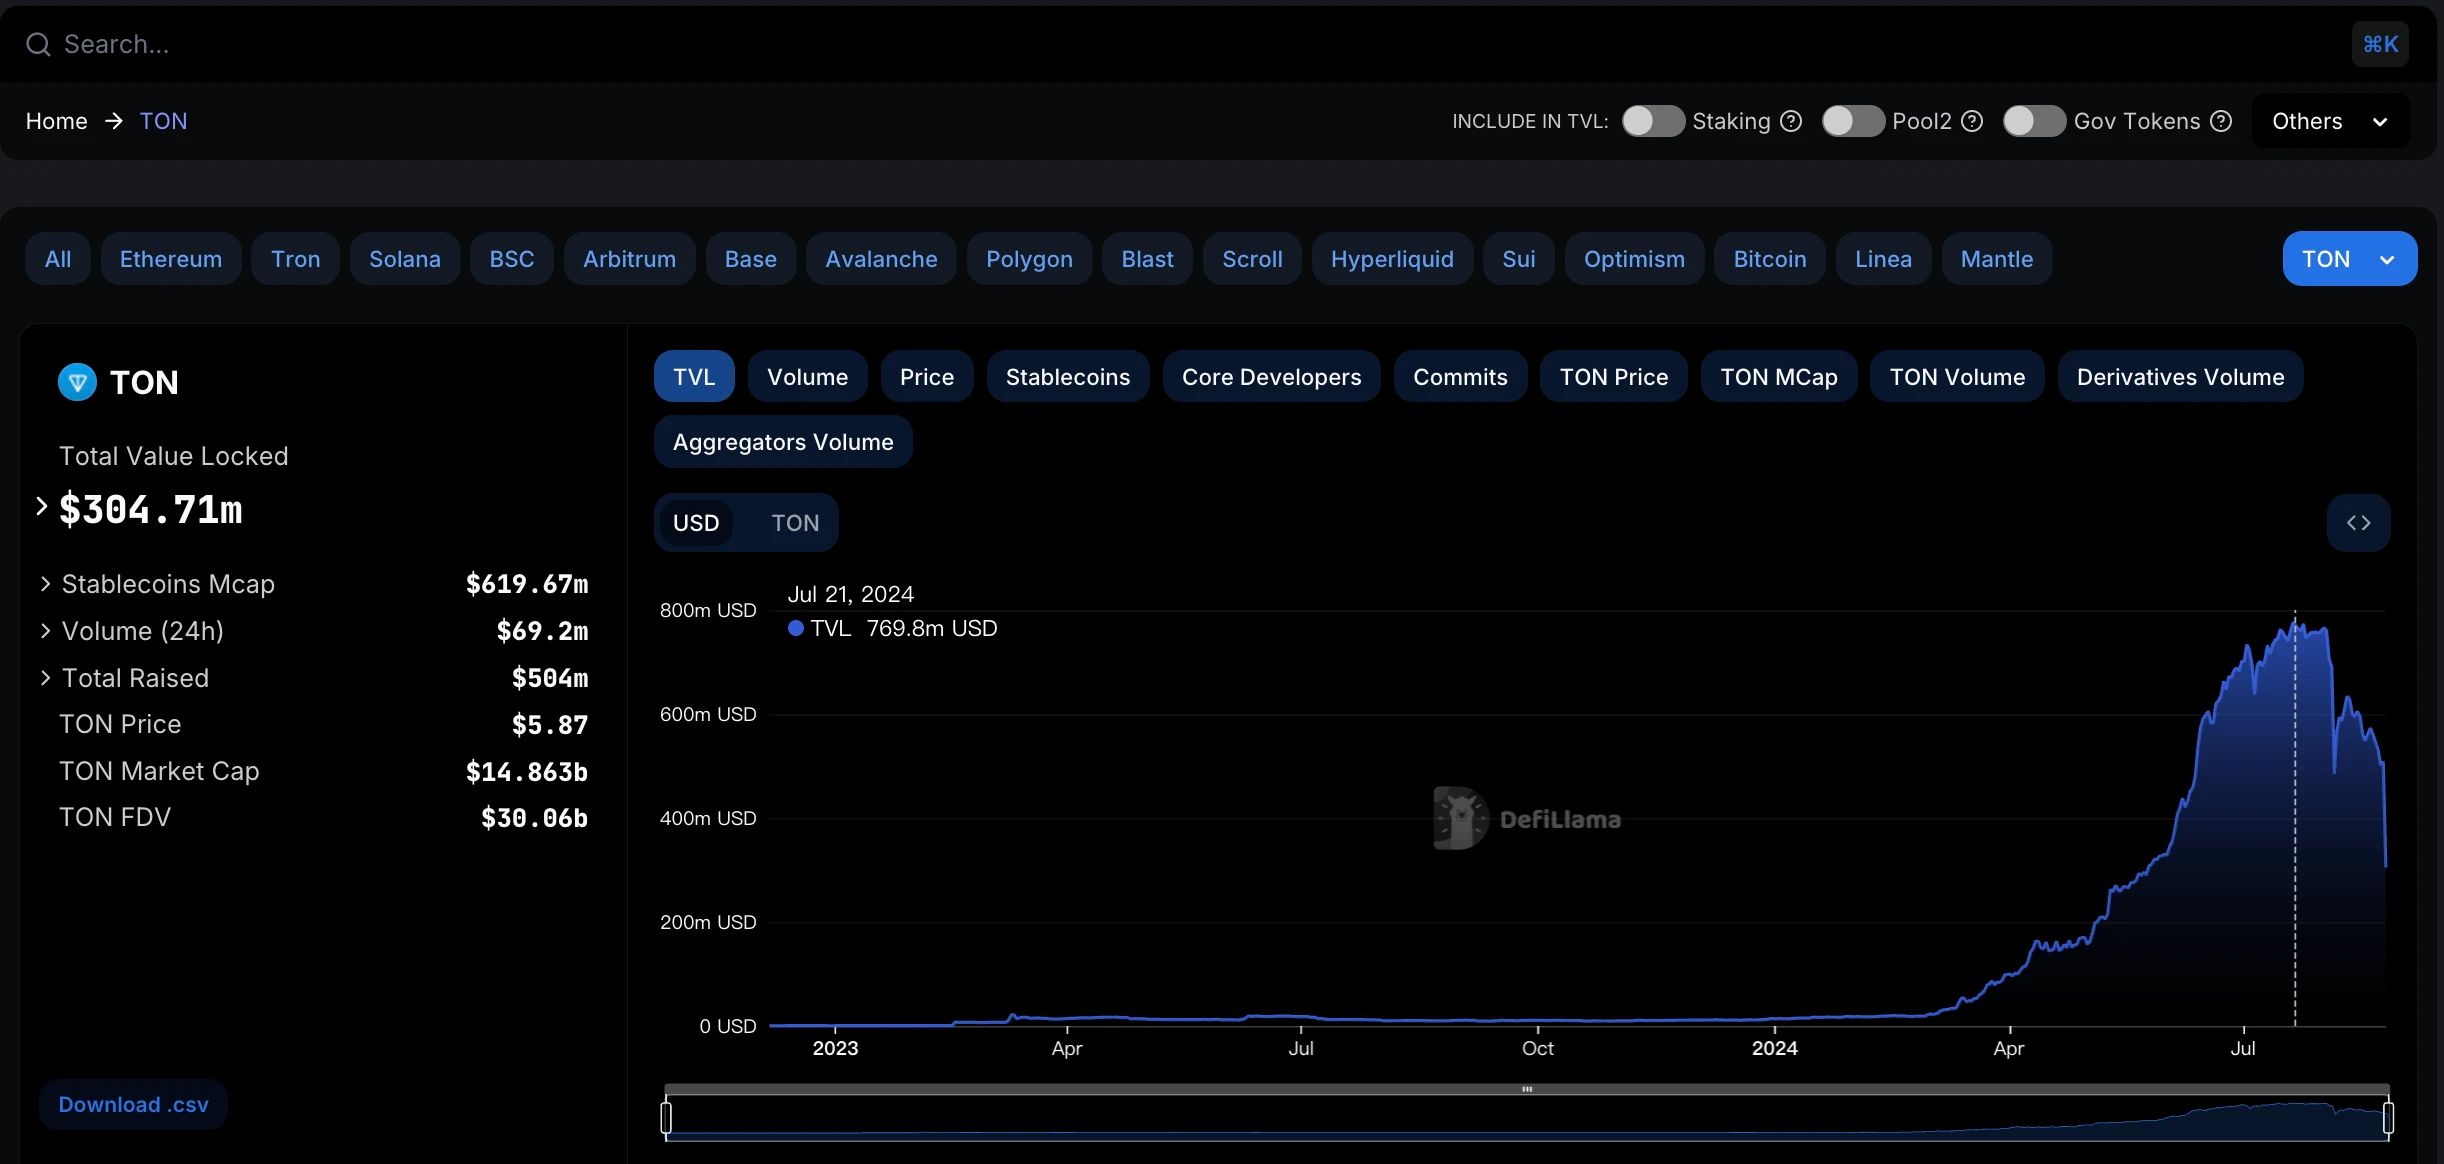Click the Aggregators Volume tab
The width and height of the screenshot is (2444, 1164).
coord(782,441)
